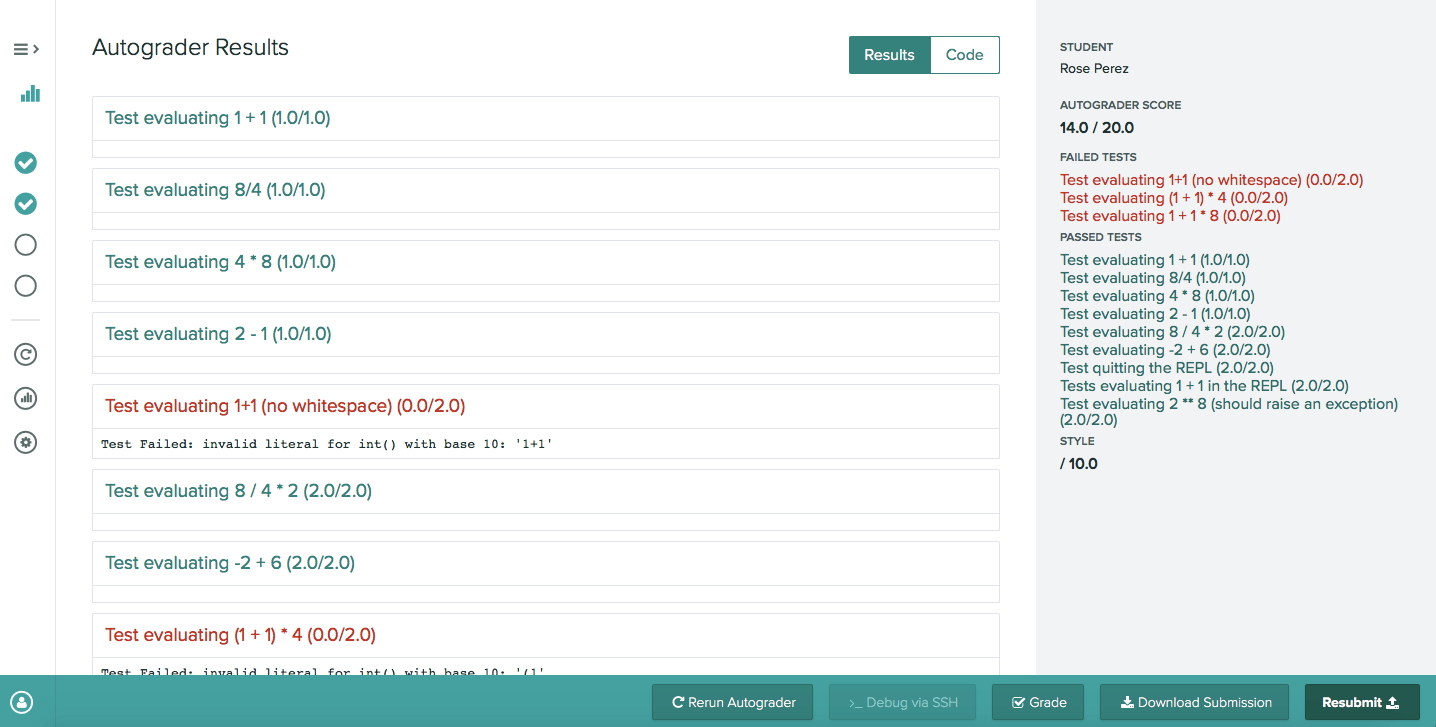
Task: Click the circular refresh history icon
Action: click(x=25, y=353)
